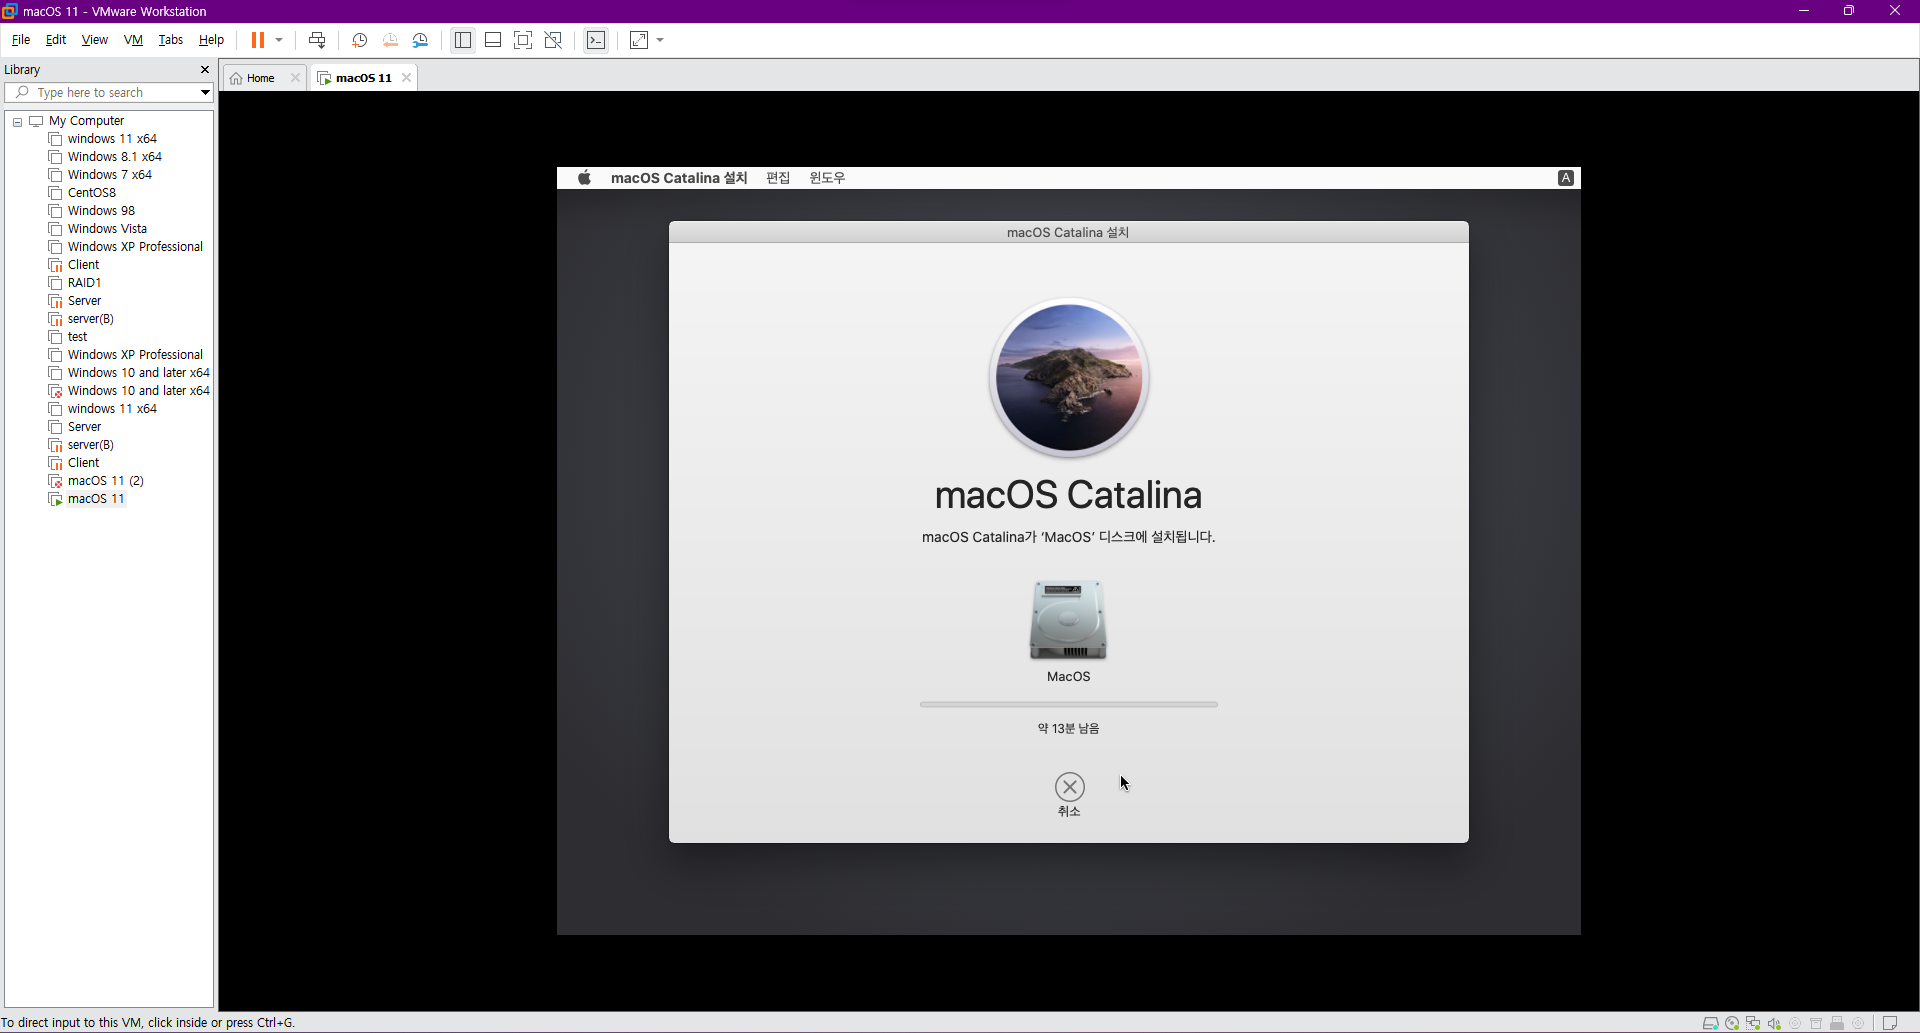Click the input source A icon
The height and width of the screenshot is (1033, 1920).
pyautogui.click(x=1566, y=178)
